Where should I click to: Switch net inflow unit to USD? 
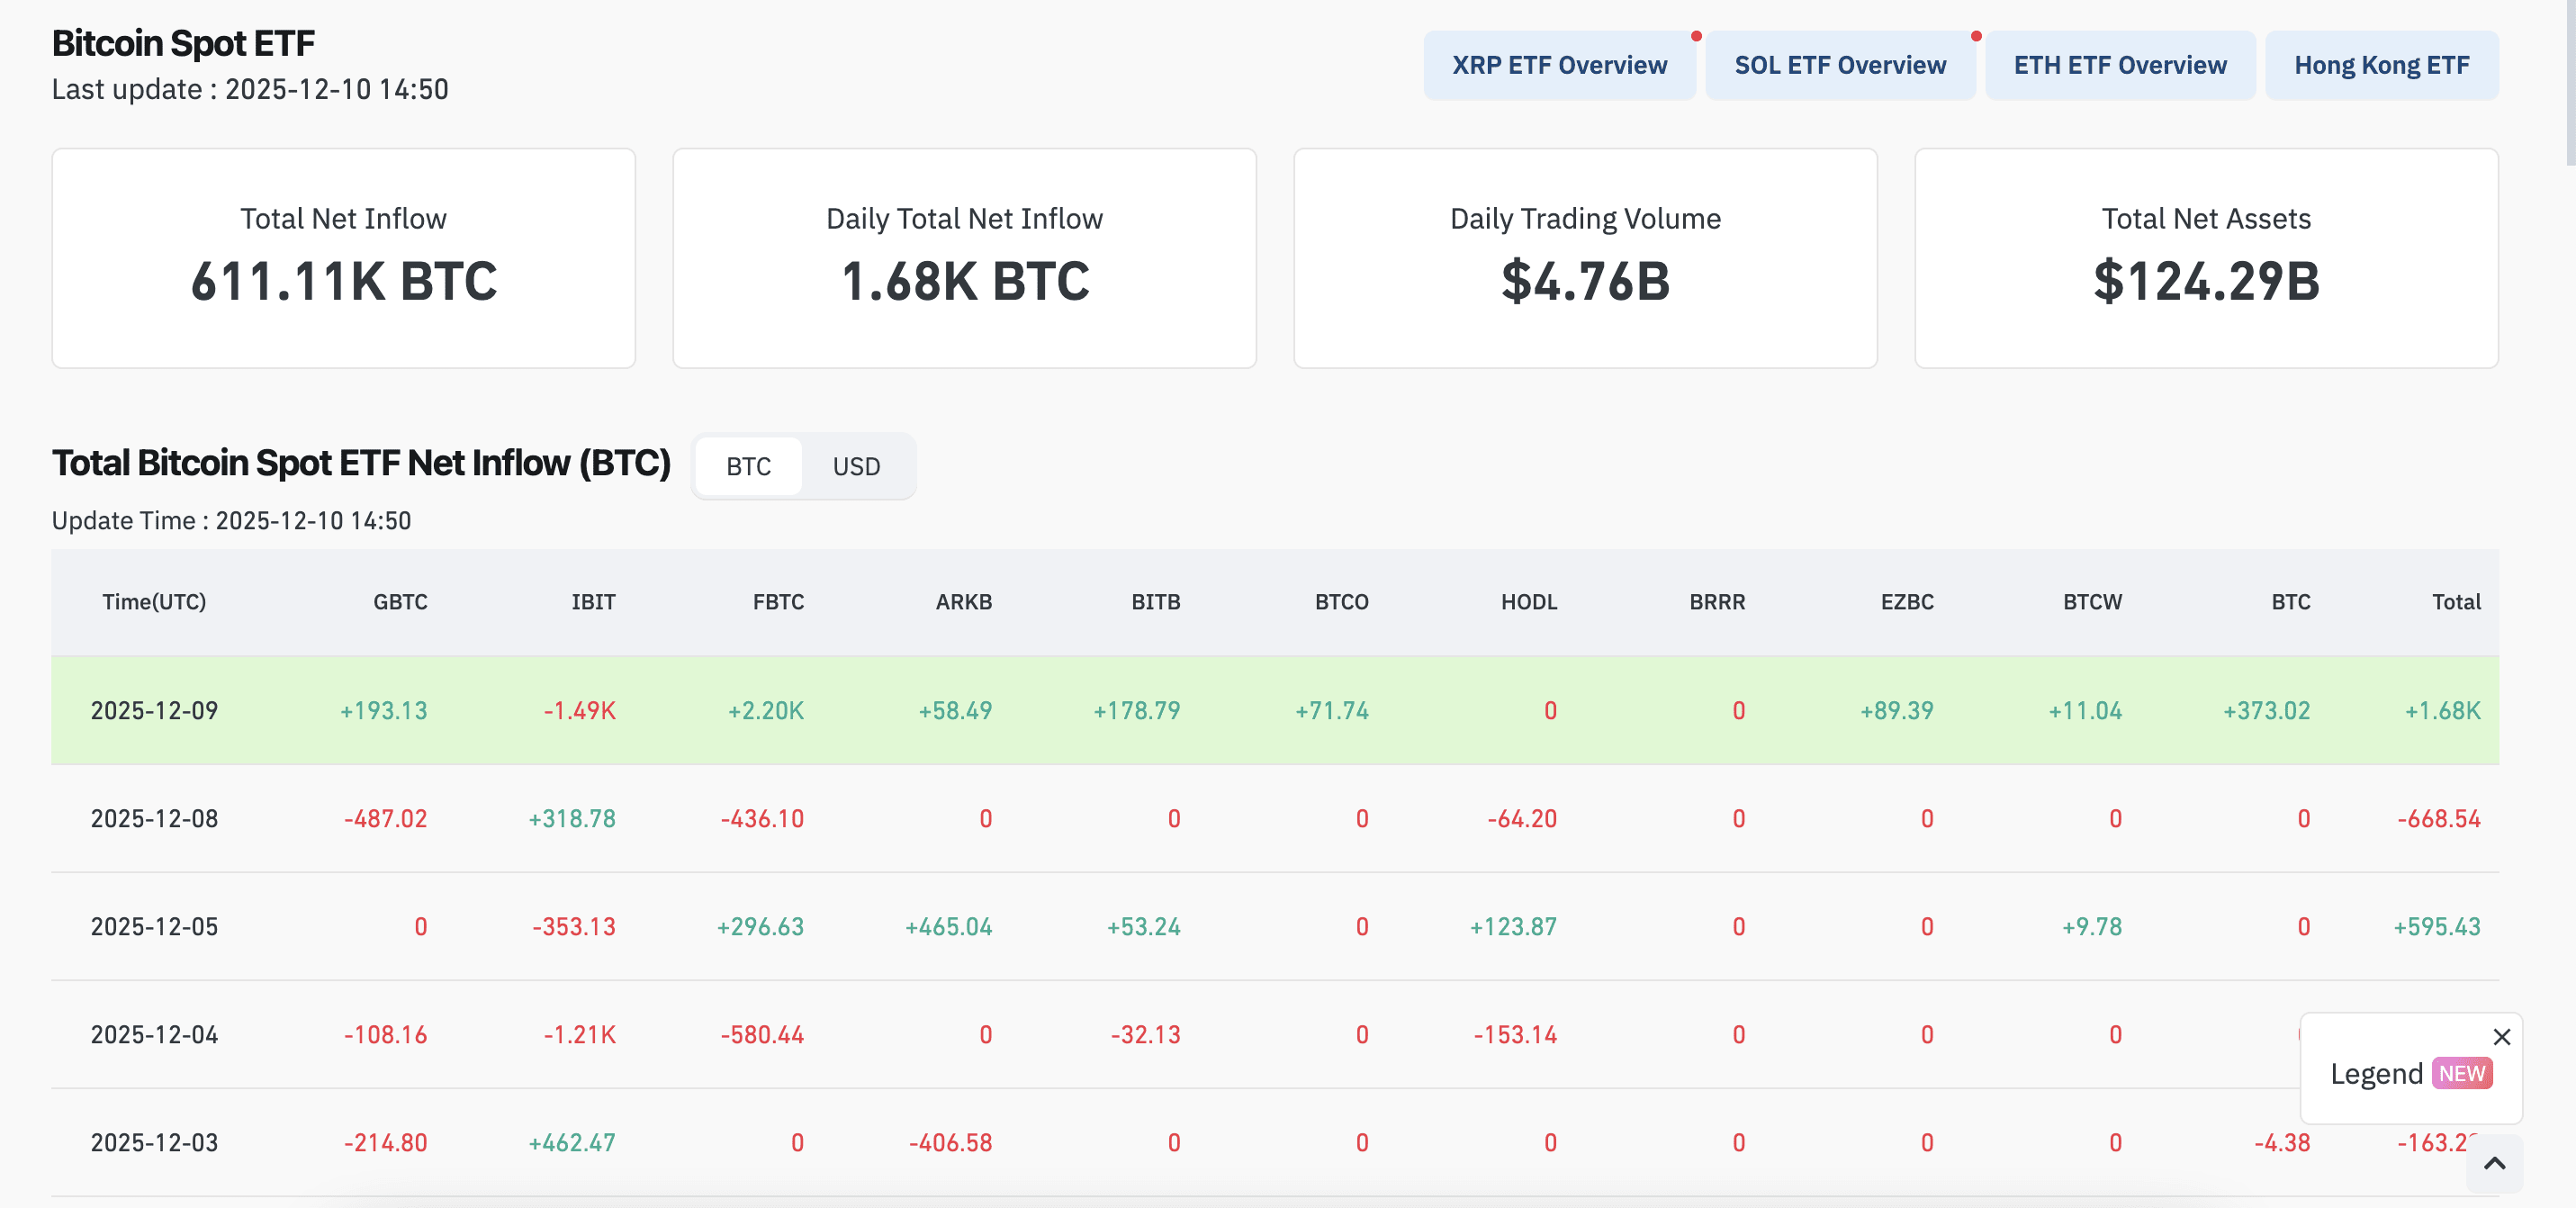(x=856, y=466)
